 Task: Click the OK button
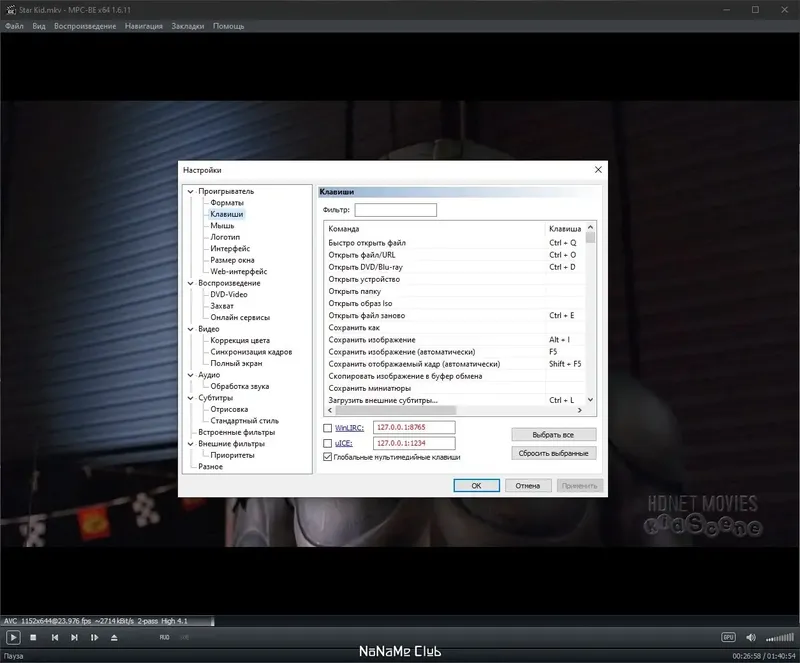(476, 485)
